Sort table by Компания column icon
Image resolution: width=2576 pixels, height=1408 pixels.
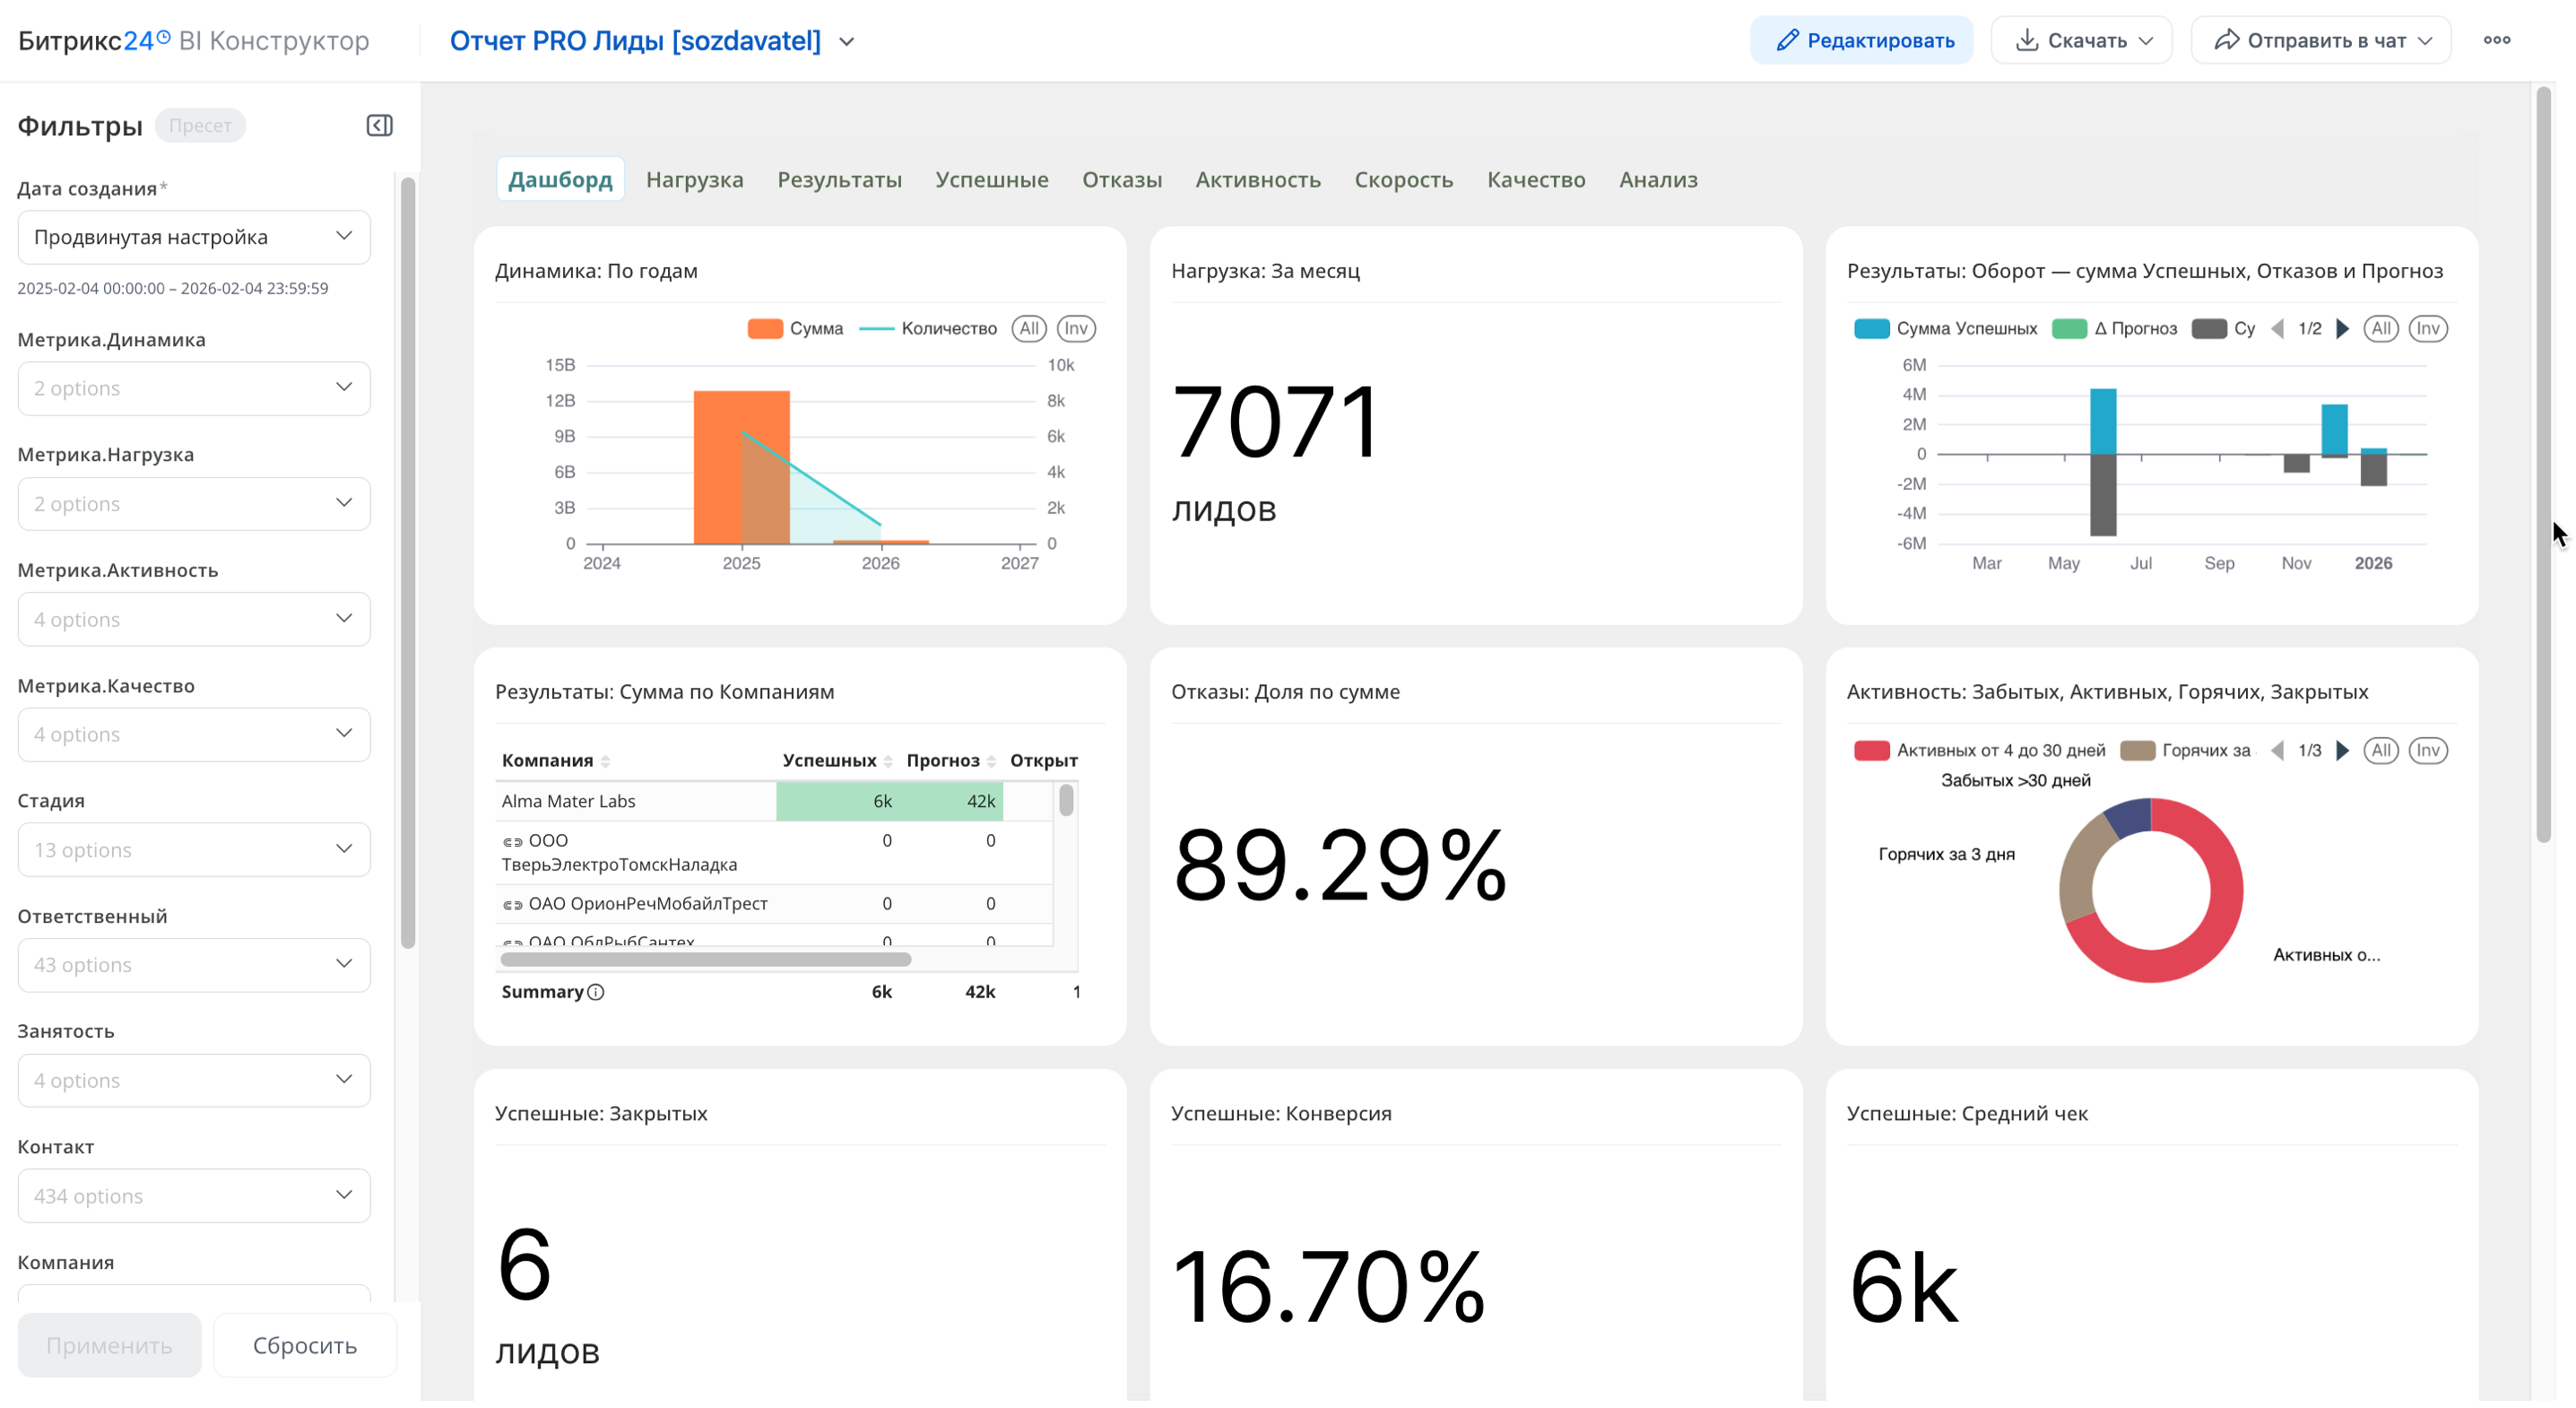[605, 762]
